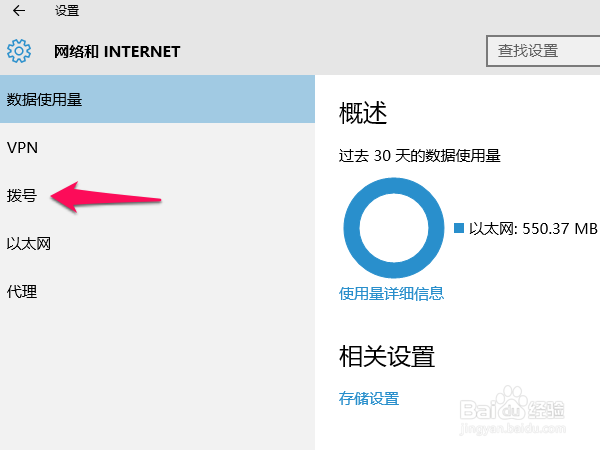Open 以太网 in the sidebar
This screenshot has height=450, width=600.
(x=28, y=243)
